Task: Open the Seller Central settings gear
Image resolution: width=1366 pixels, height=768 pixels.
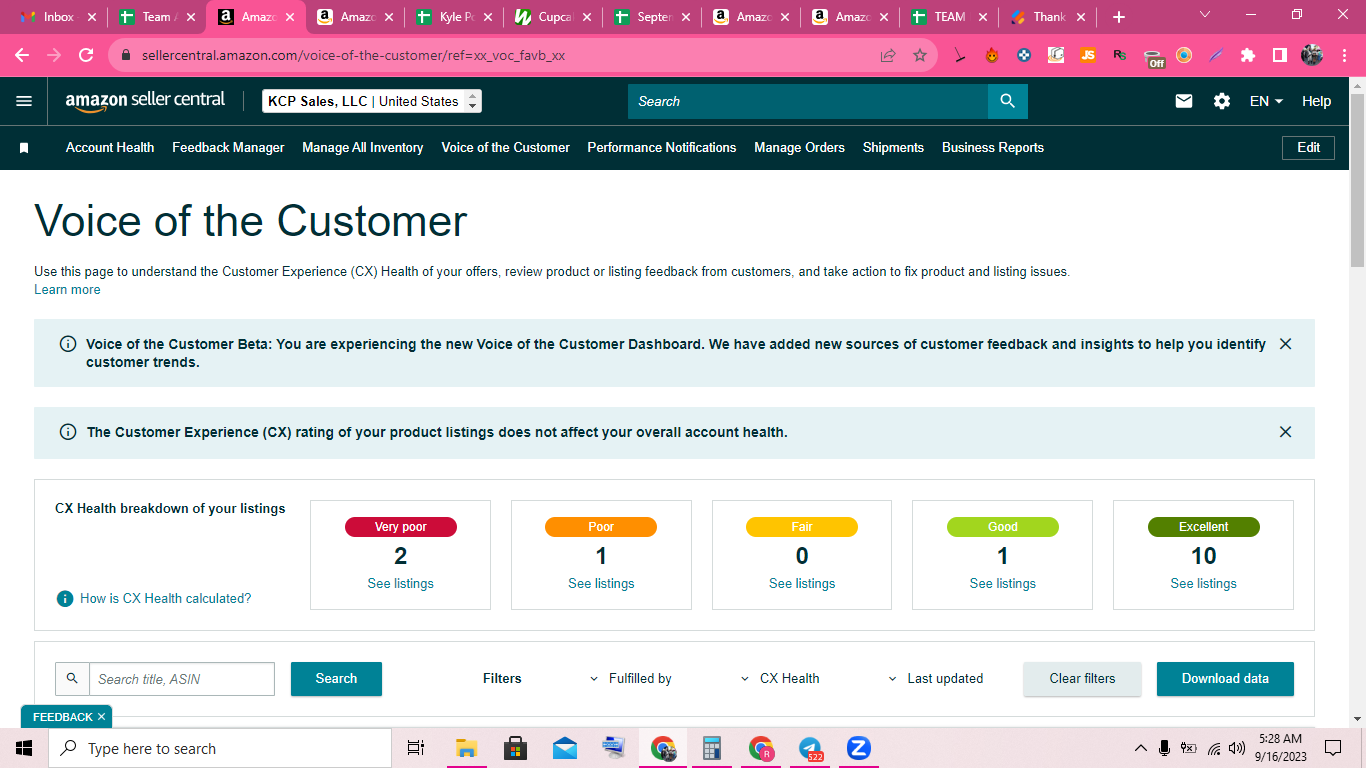Action: coord(1222,101)
